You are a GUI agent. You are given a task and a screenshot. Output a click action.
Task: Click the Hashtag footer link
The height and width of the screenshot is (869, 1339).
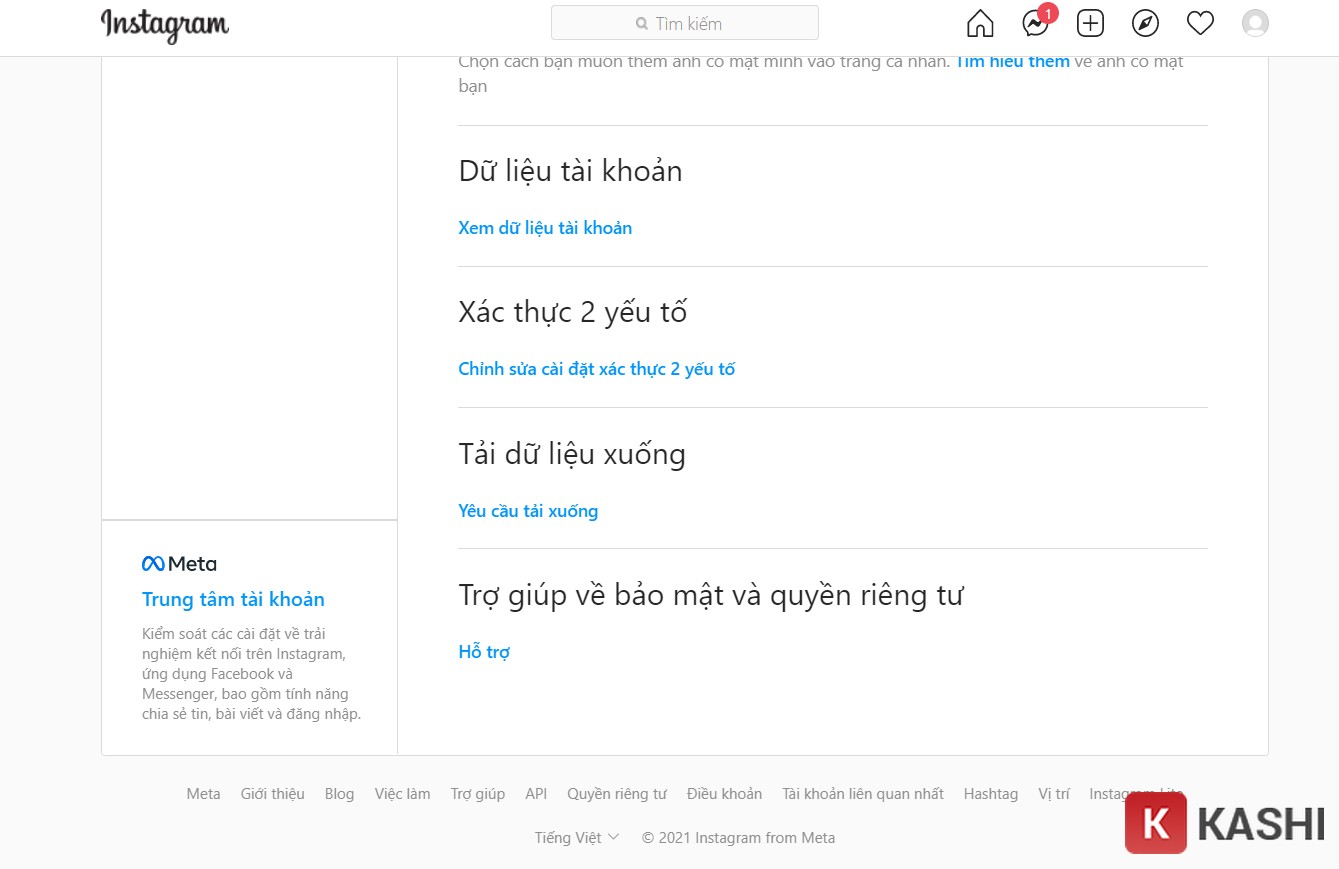coord(990,793)
